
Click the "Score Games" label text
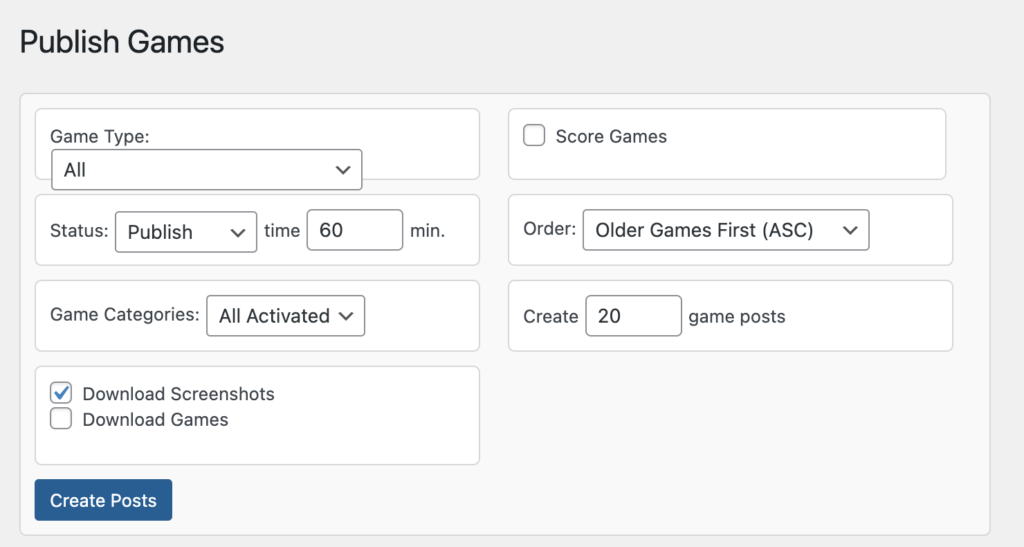[x=611, y=136]
